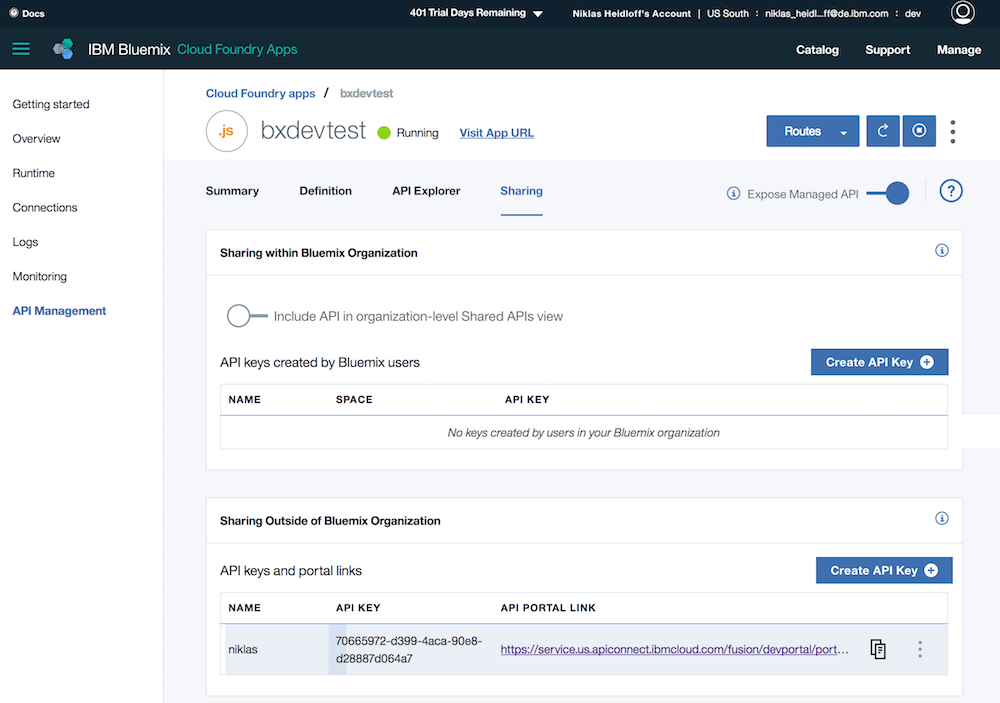This screenshot has height=703, width=1000.
Task: Click Niklas Heidloff's Account in top bar
Action: pyautogui.click(x=631, y=13)
